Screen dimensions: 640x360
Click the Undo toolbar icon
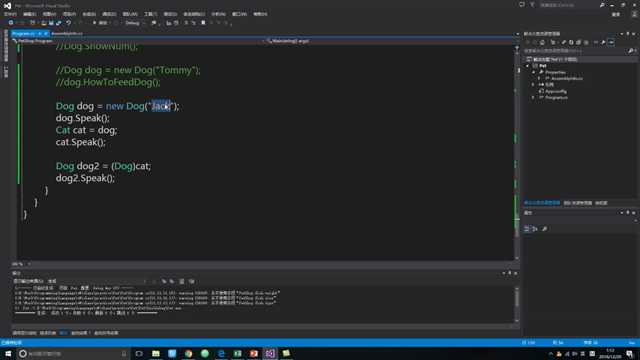68,23
